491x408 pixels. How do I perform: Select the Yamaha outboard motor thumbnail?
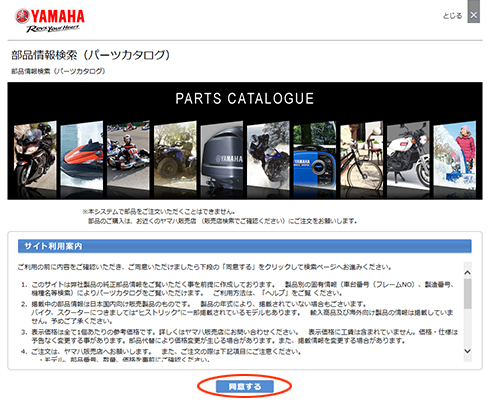[x=222, y=155]
